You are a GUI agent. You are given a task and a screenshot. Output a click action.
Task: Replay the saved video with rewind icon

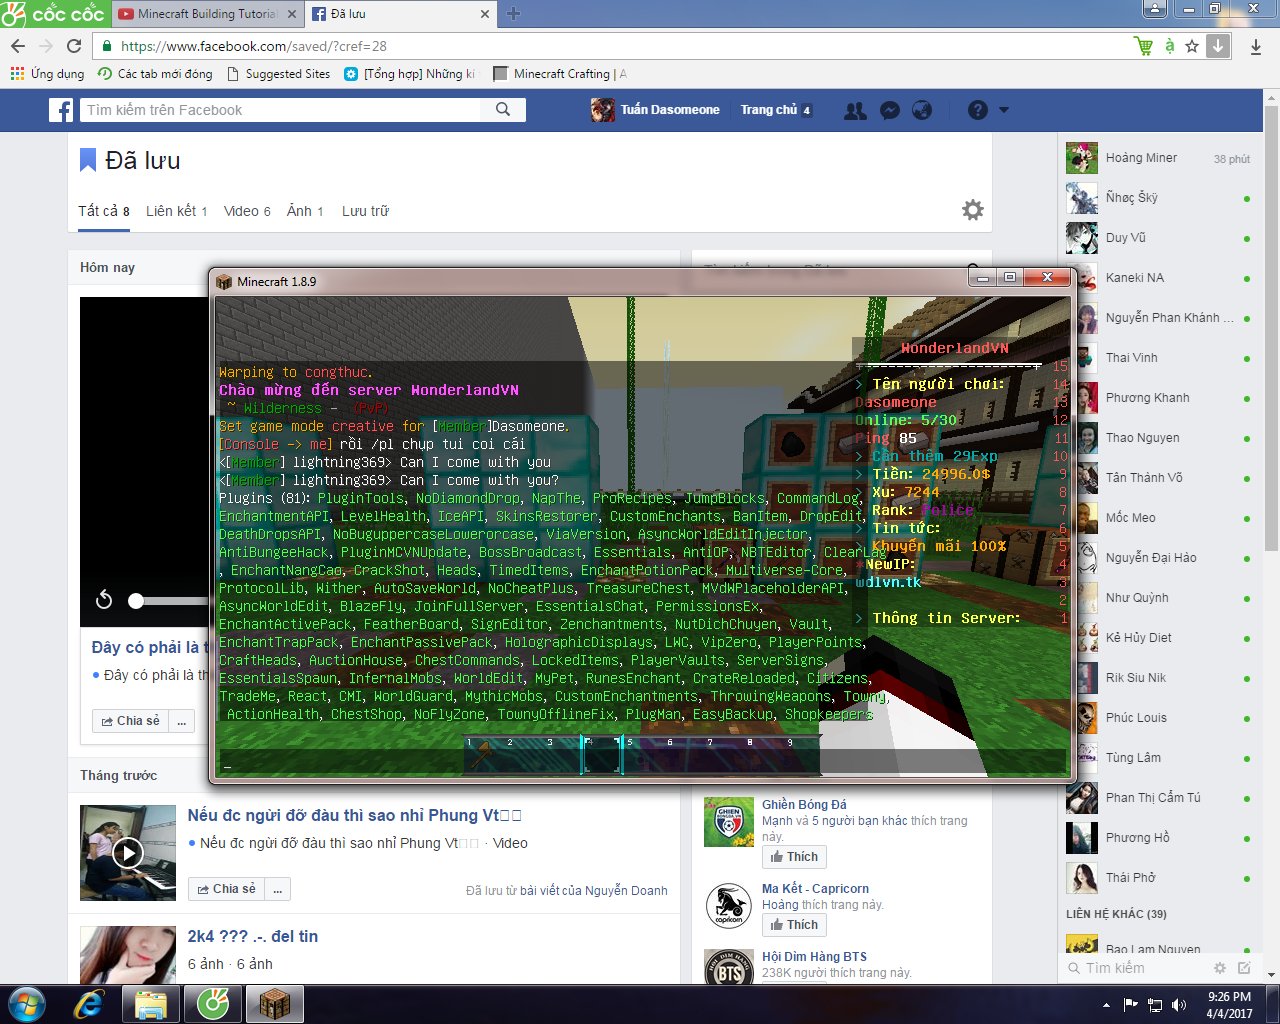pos(104,600)
